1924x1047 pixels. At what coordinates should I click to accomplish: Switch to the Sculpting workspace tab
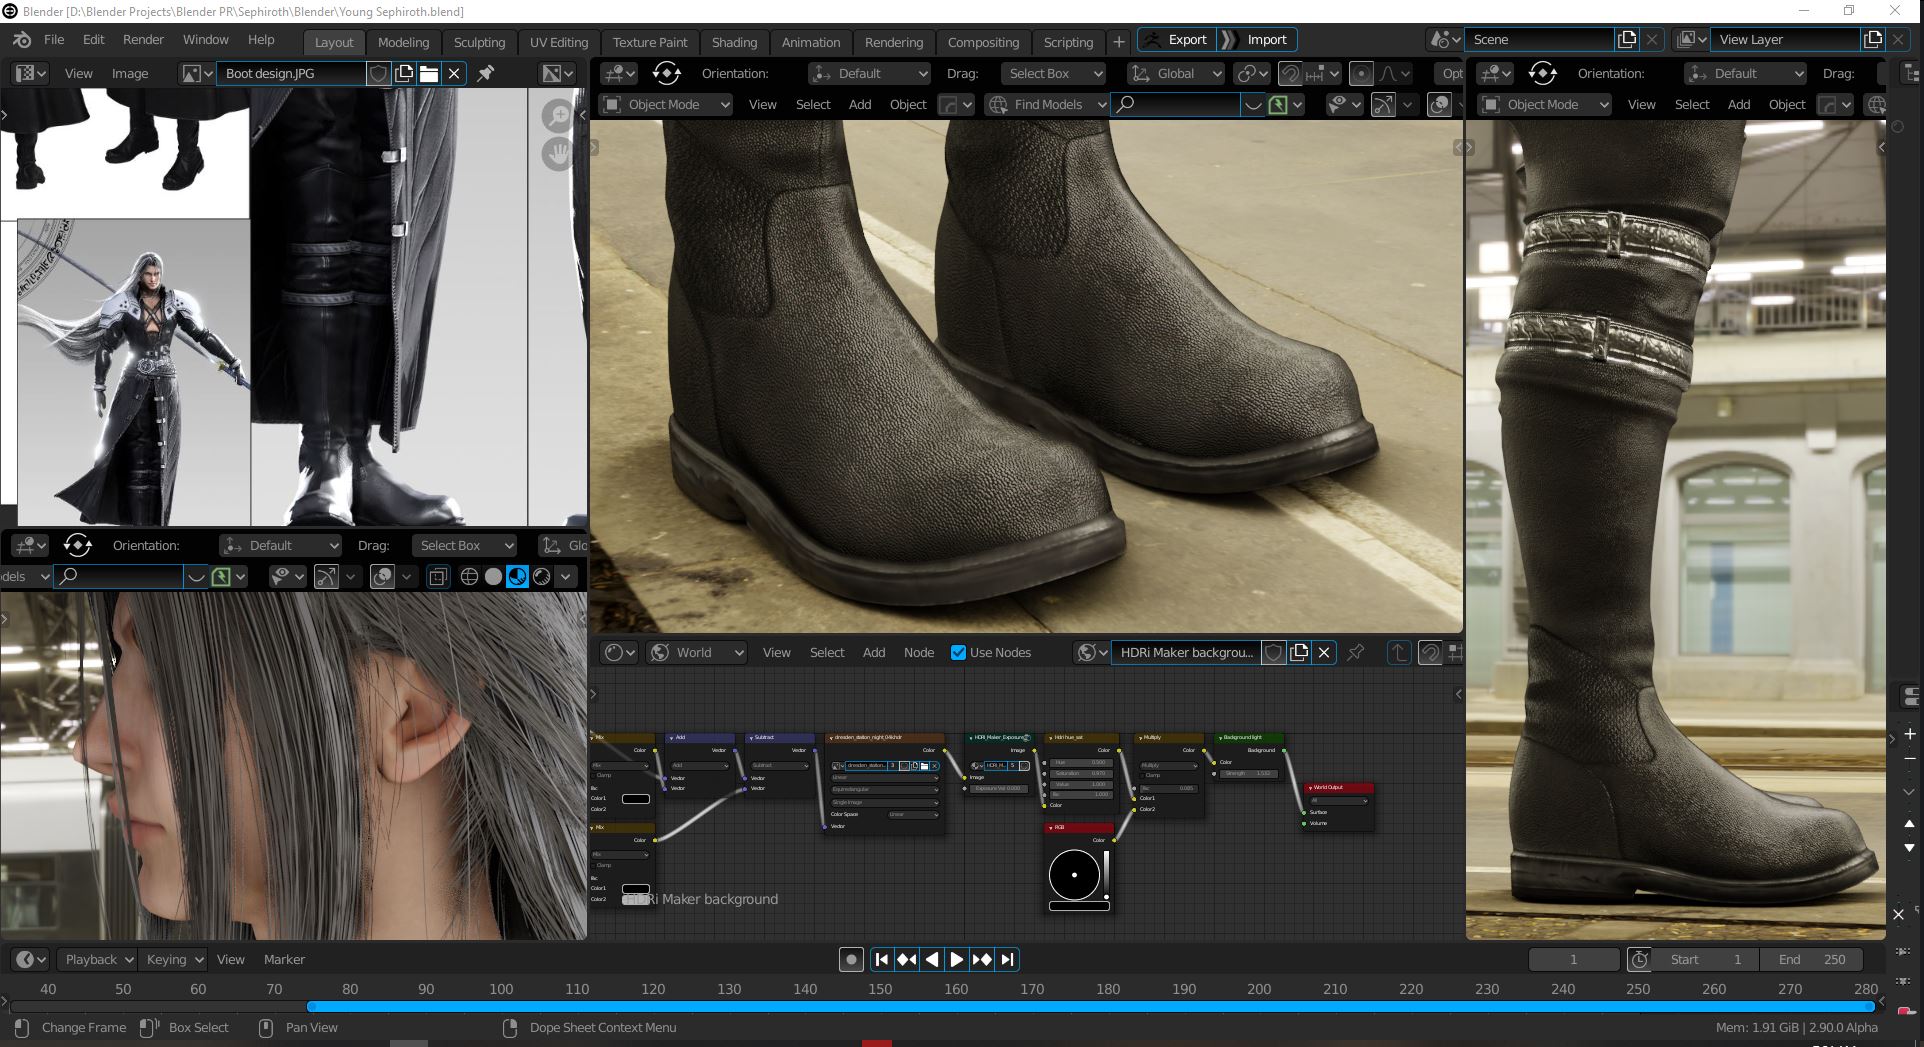click(x=479, y=42)
